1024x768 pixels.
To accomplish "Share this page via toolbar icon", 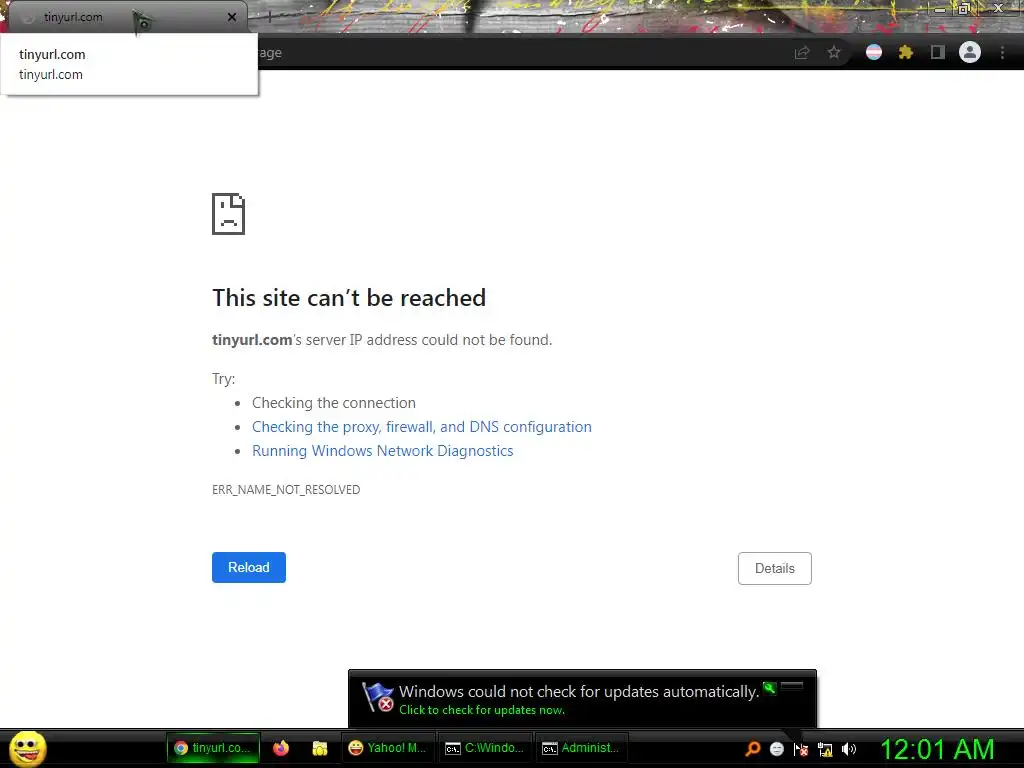I will [802, 53].
